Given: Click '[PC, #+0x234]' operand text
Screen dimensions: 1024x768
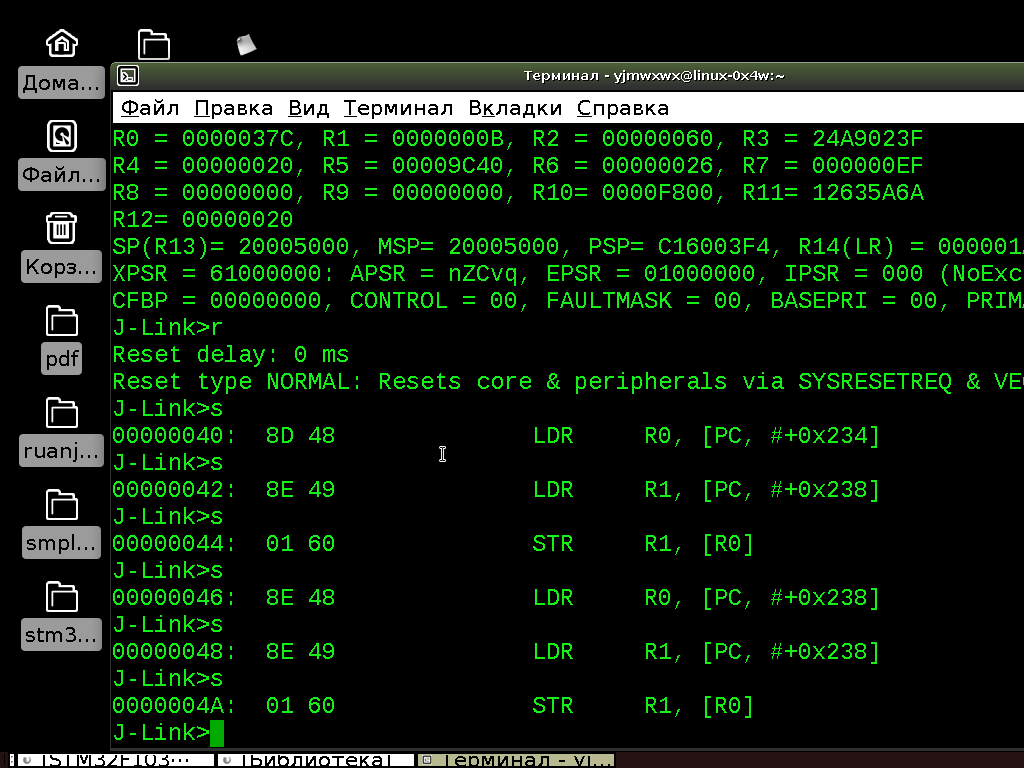Looking at the screenshot, I should [x=791, y=436].
